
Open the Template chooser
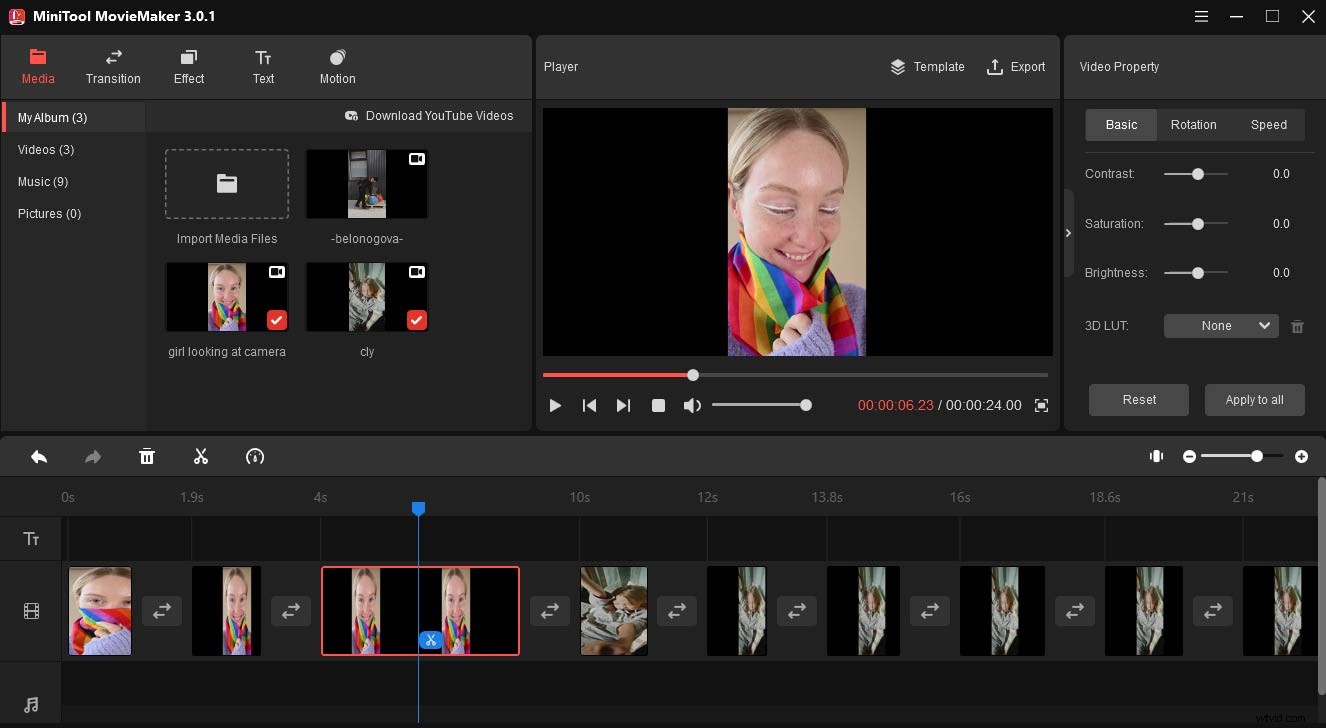click(x=927, y=67)
